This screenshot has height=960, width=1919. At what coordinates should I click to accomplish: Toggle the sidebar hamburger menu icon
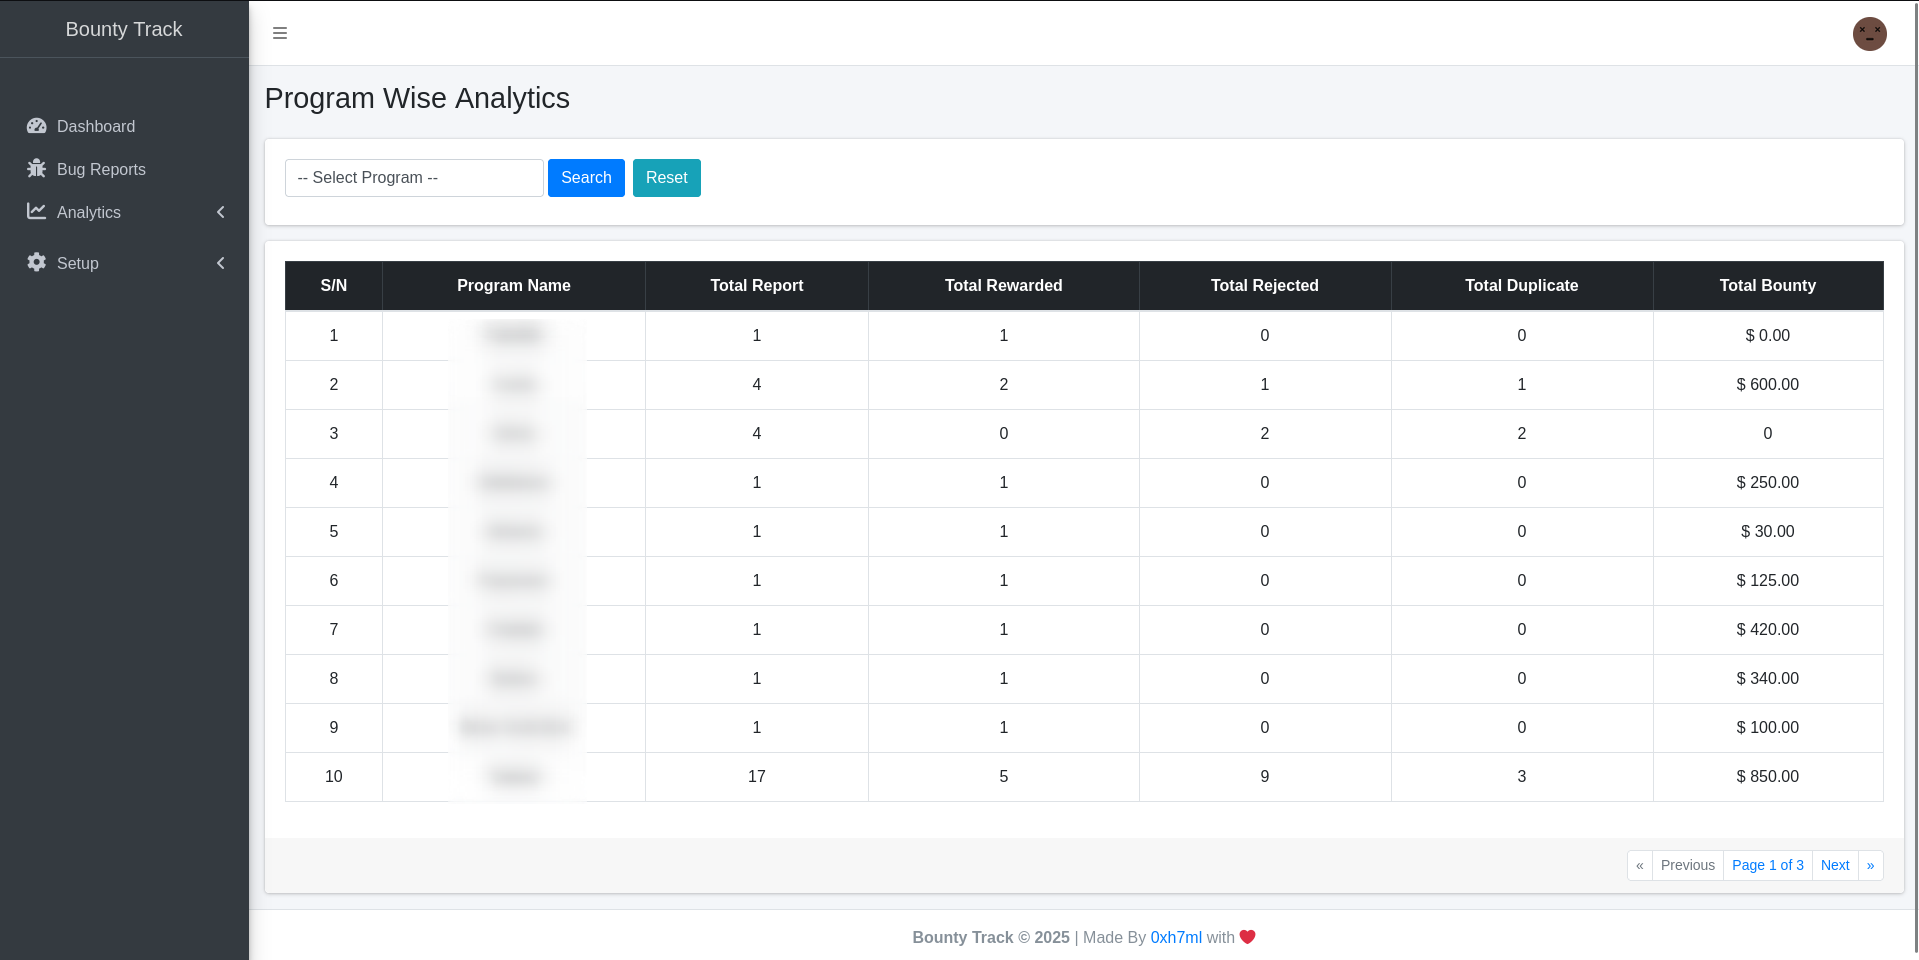280,33
